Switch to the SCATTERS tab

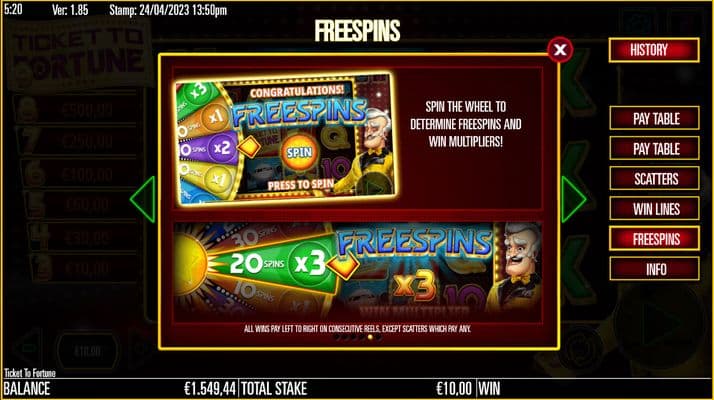654,178
